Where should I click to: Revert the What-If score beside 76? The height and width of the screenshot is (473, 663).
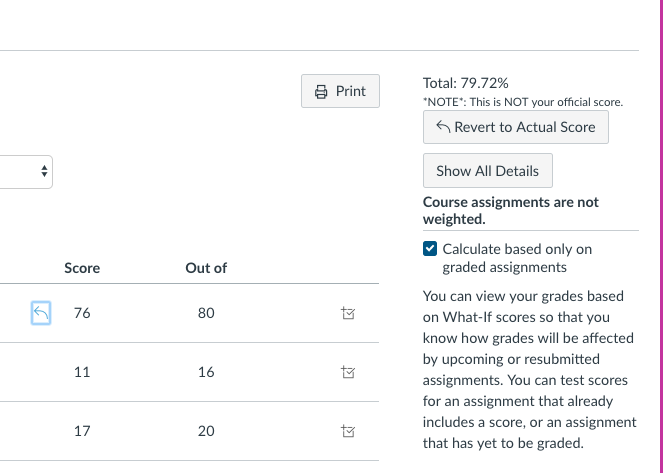click(x=41, y=313)
